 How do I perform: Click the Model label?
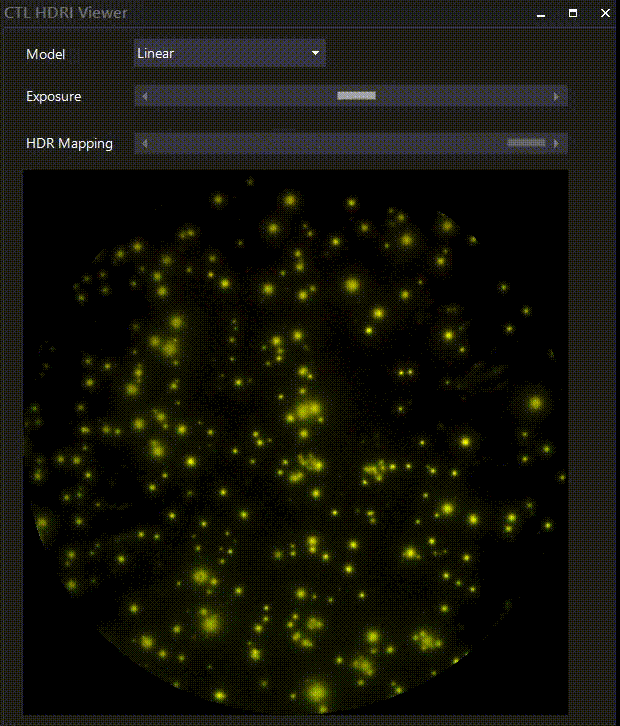[45, 54]
